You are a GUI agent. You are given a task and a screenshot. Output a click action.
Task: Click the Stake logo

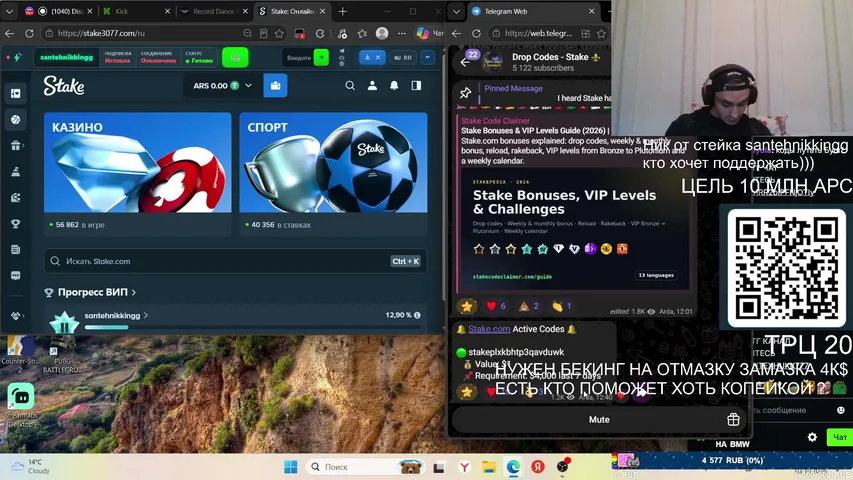point(64,85)
